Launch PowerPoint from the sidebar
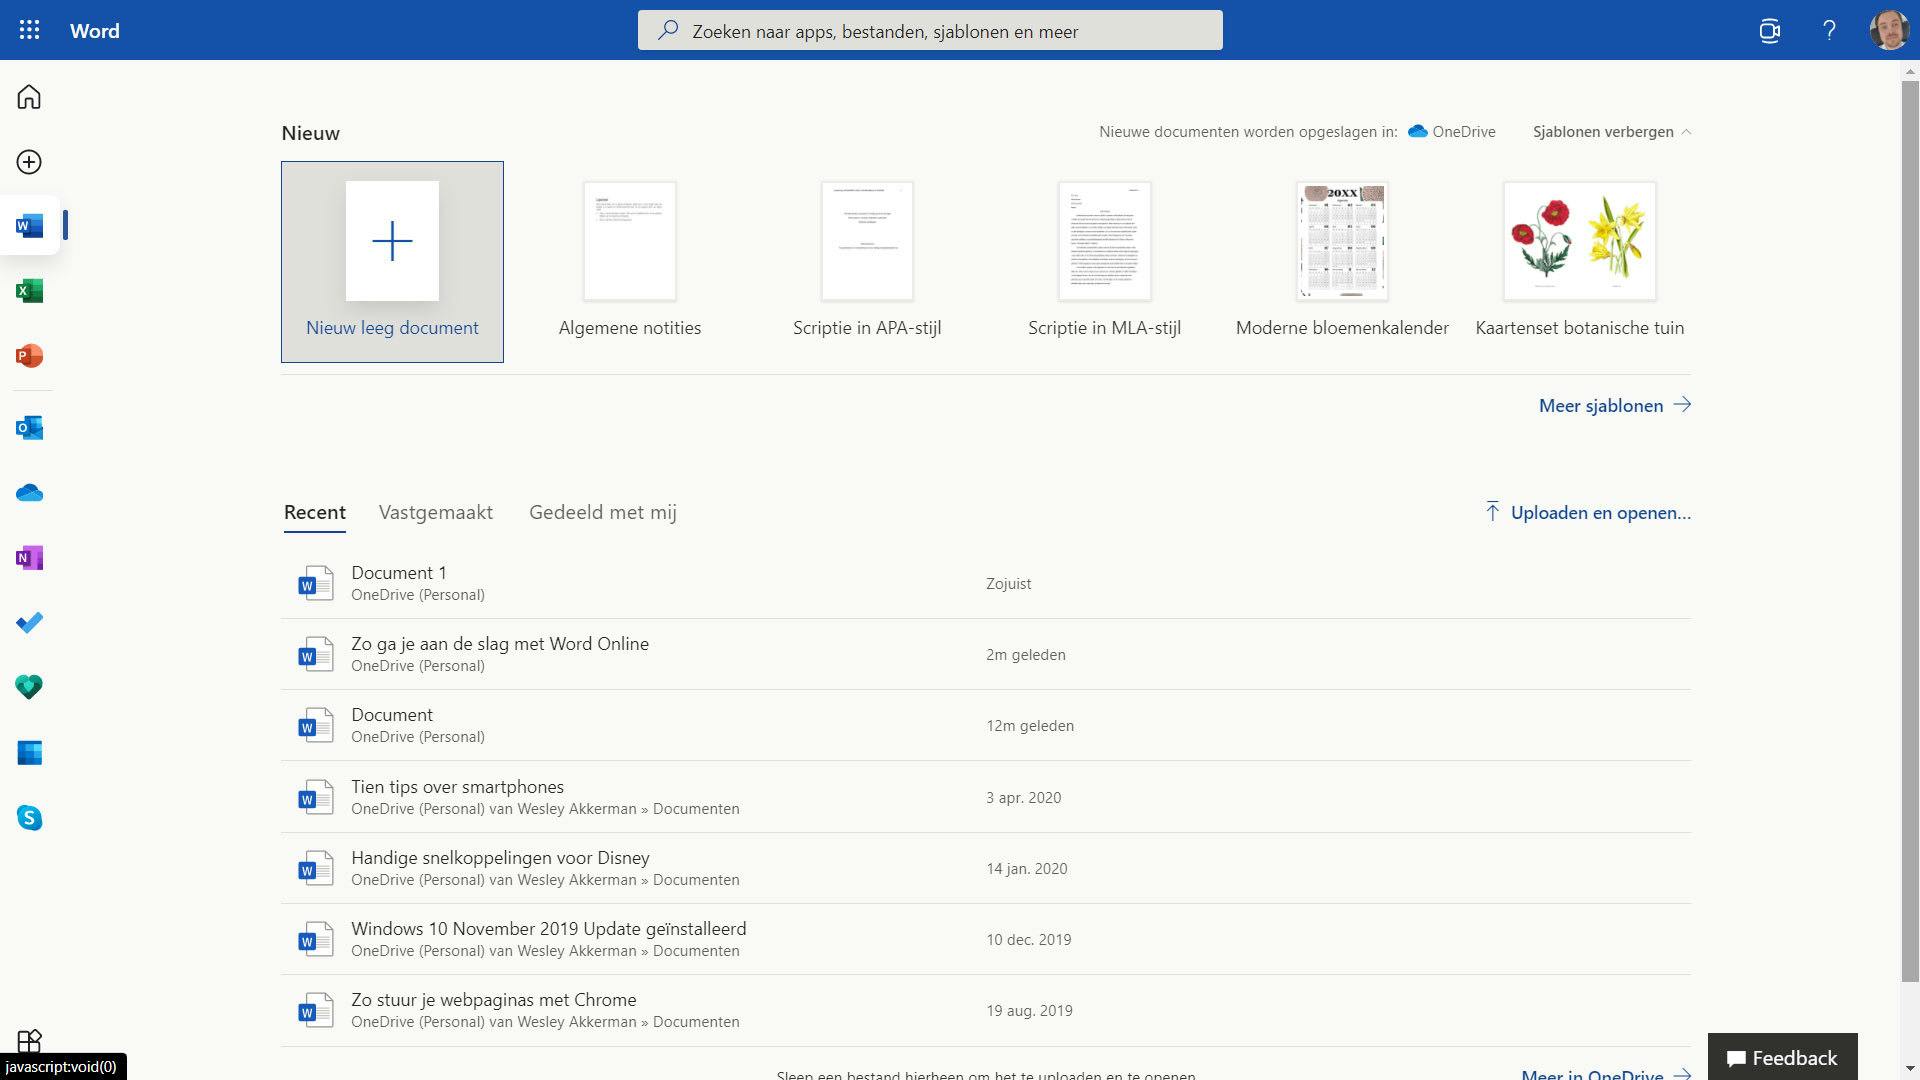The height and width of the screenshot is (1080, 1920). point(29,356)
